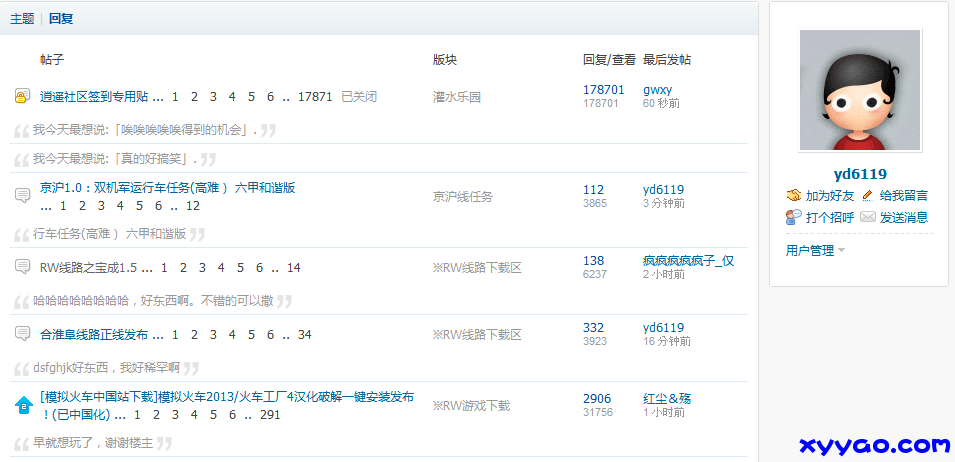Open thread 京沪1.0：双机牵运行车任务
The height and width of the screenshot is (462, 955).
click(x=167, y=187)
